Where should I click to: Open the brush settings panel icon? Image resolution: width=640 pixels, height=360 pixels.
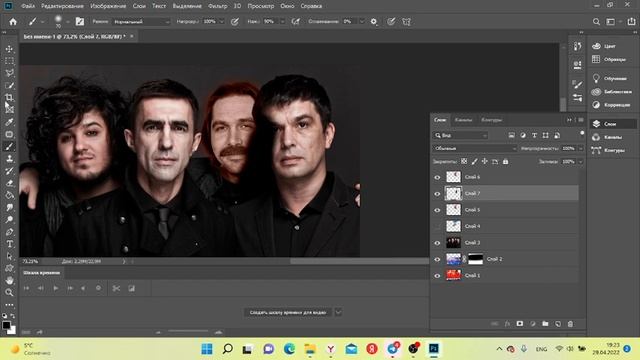coord(80,22)
